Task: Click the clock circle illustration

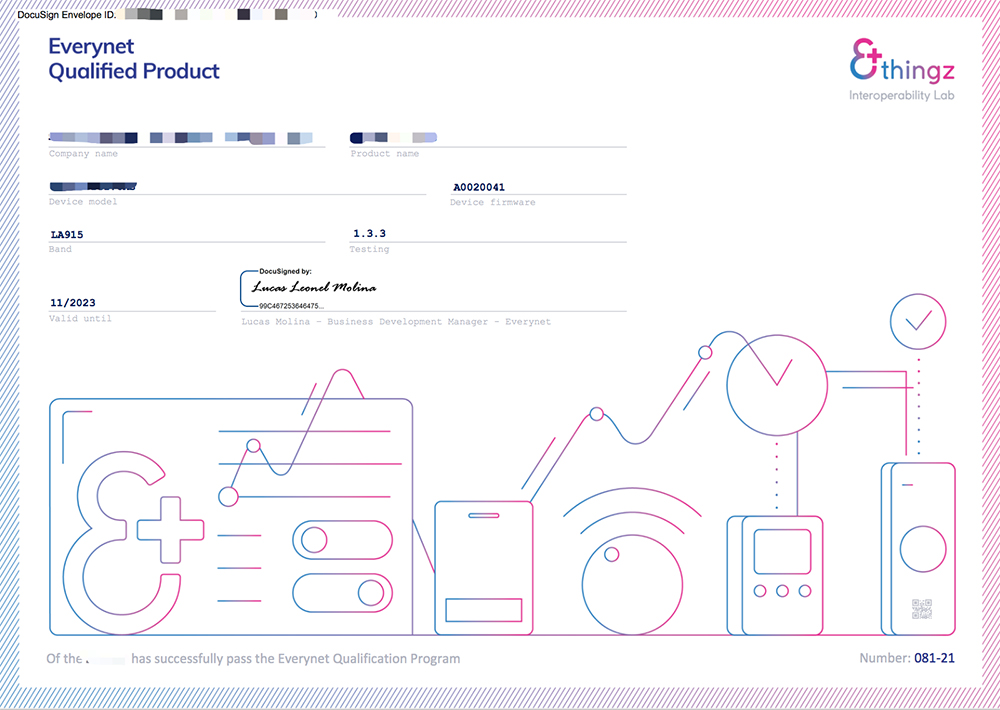Action: (x=777, y=385)
